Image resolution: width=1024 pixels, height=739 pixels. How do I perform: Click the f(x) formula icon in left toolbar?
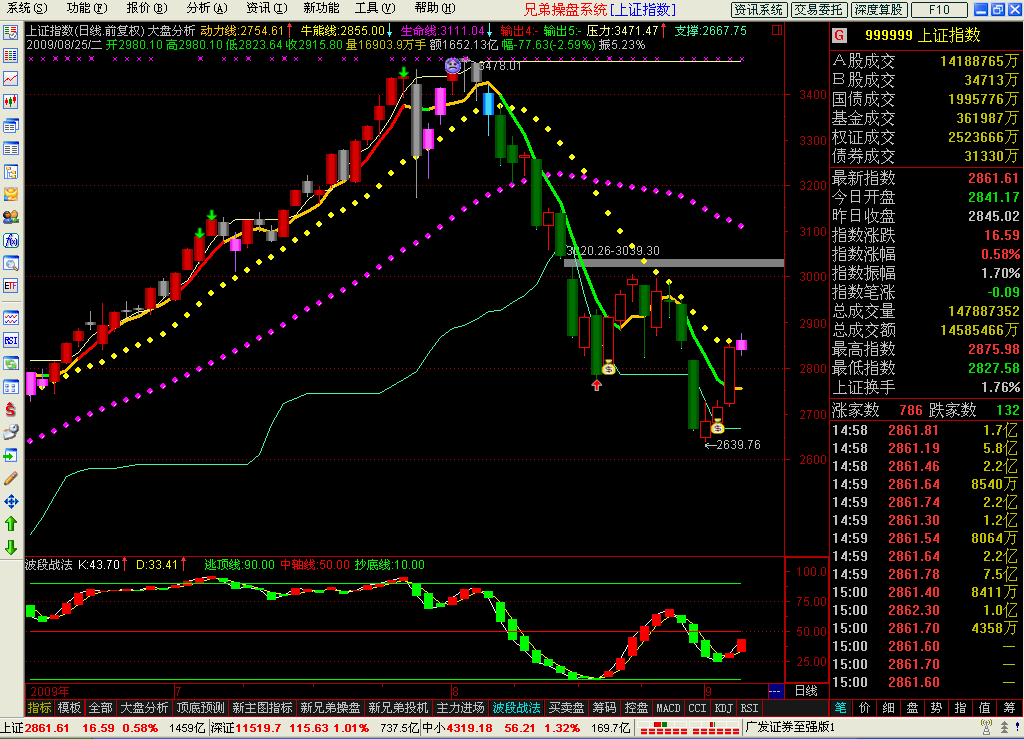10,240
